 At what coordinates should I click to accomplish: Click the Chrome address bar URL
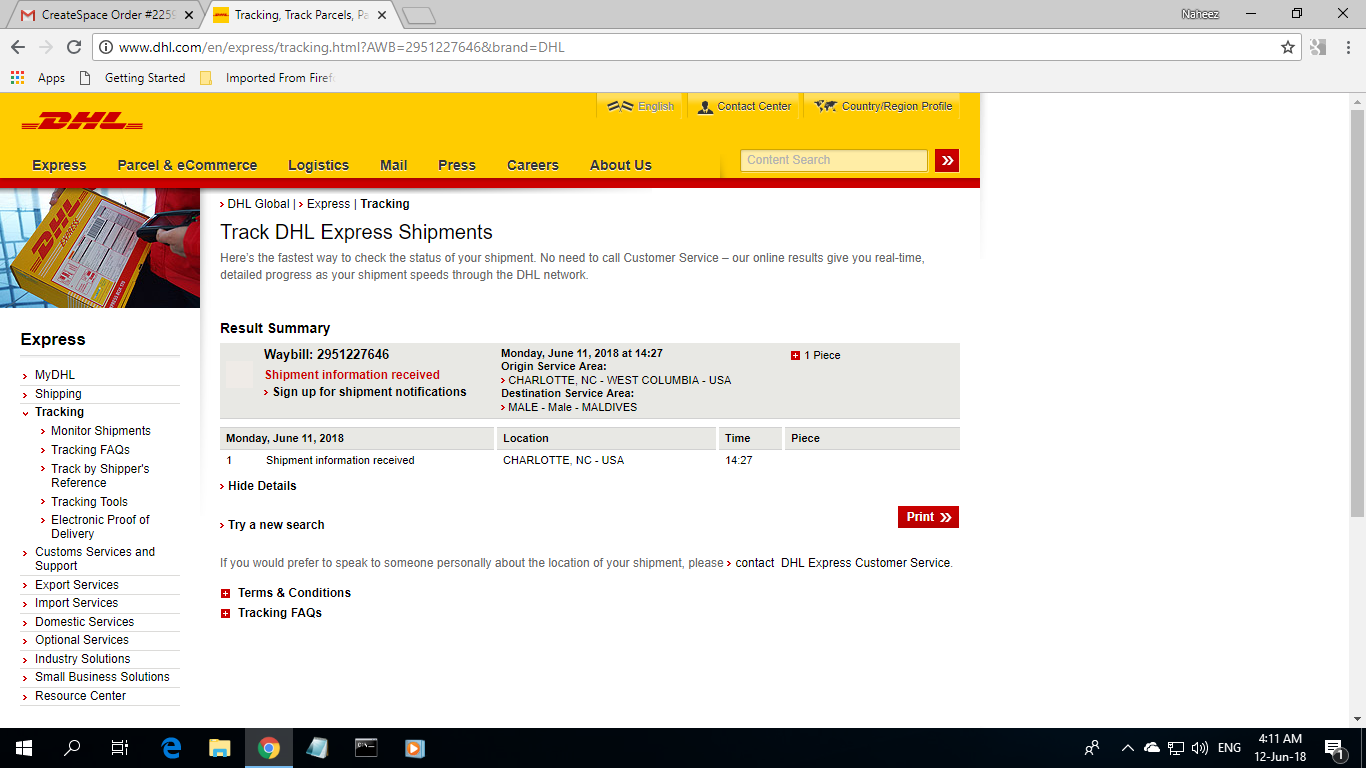click(342, 47)
